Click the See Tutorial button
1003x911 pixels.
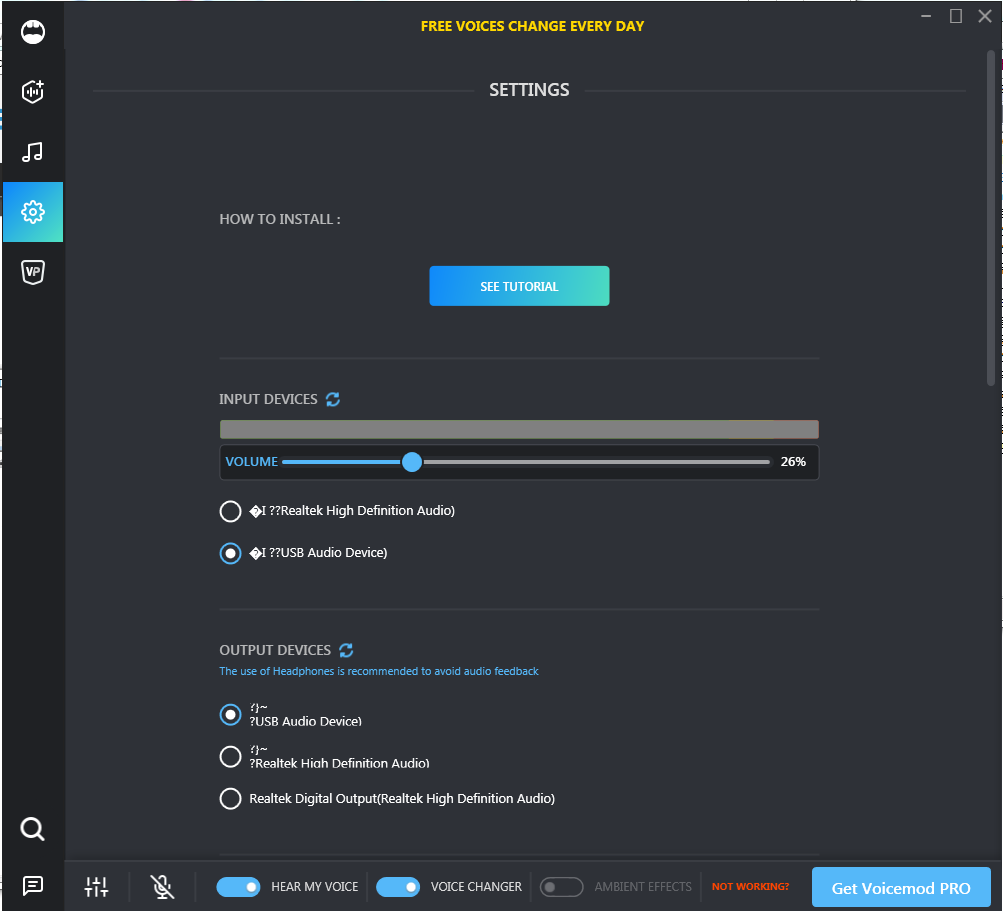coord(519,286)
